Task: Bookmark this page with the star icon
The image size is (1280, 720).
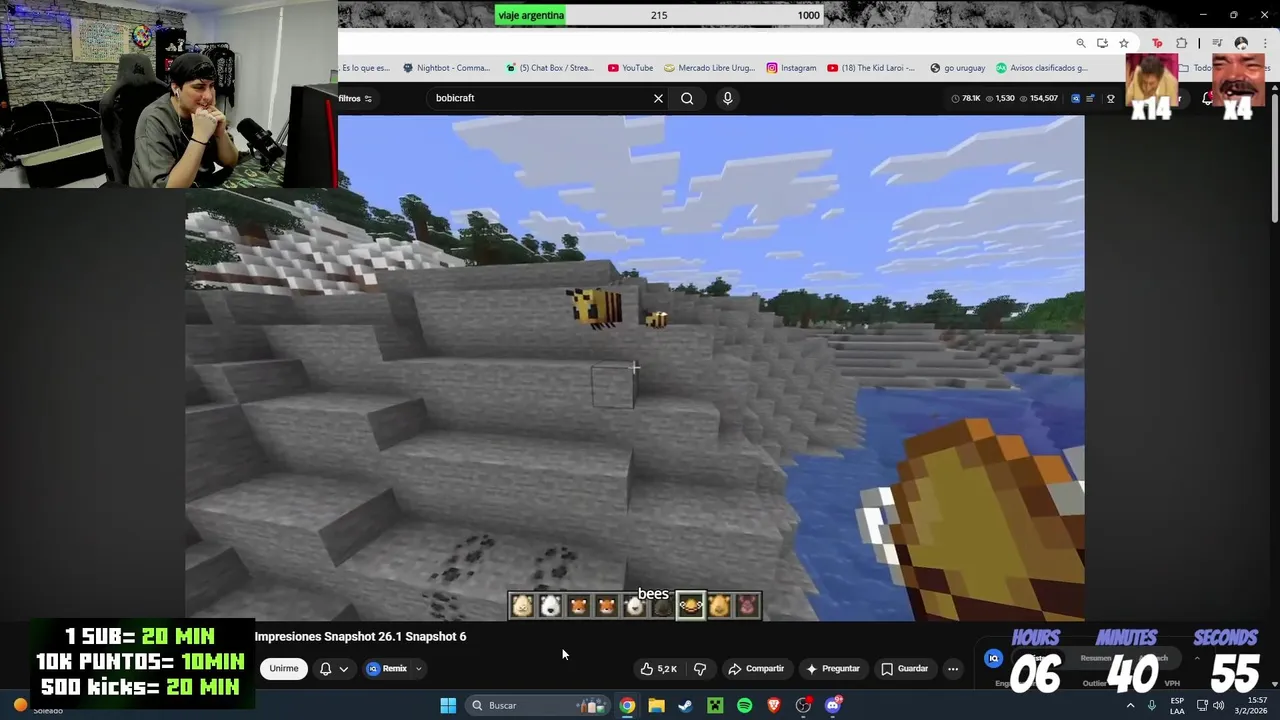Action: tap(1124, 43)
